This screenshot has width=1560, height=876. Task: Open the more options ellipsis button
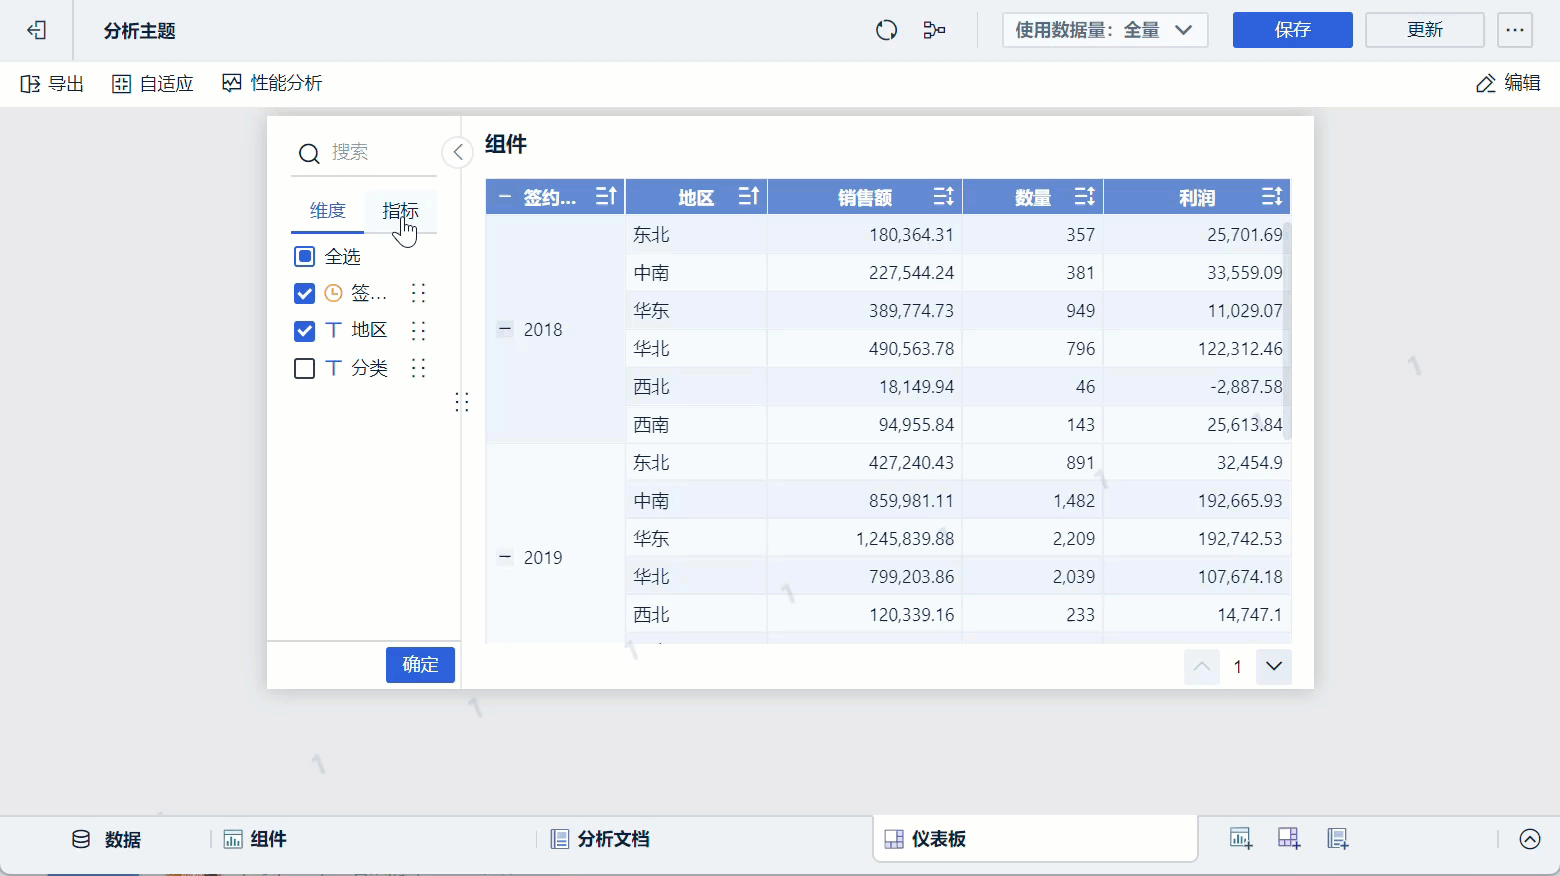coord(1515,30)
